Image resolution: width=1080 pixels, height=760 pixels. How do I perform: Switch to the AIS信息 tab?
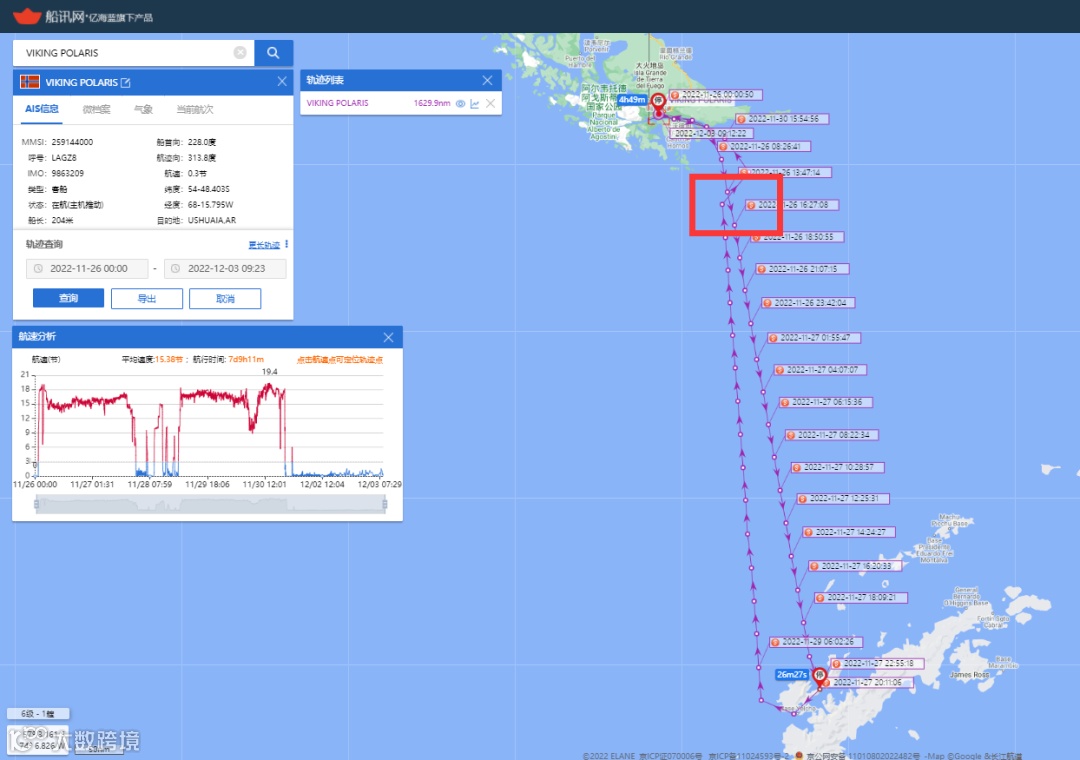pyautogui.click(x=42, y=109)
